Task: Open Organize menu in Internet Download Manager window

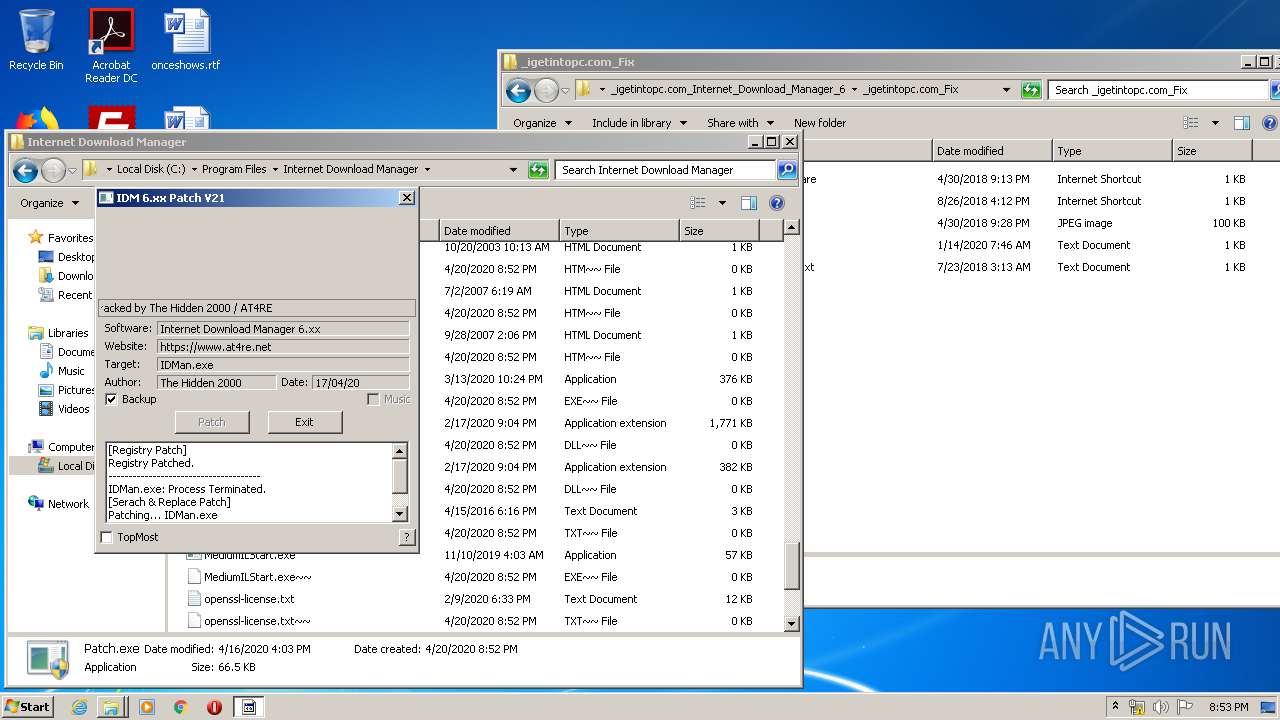Action: [49, 203]
